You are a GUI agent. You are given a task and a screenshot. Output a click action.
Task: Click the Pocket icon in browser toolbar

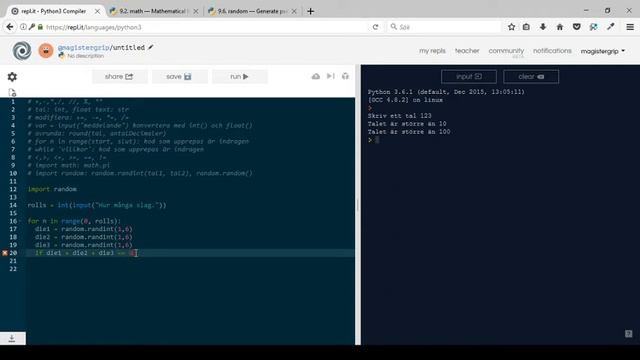pos(576,27)
